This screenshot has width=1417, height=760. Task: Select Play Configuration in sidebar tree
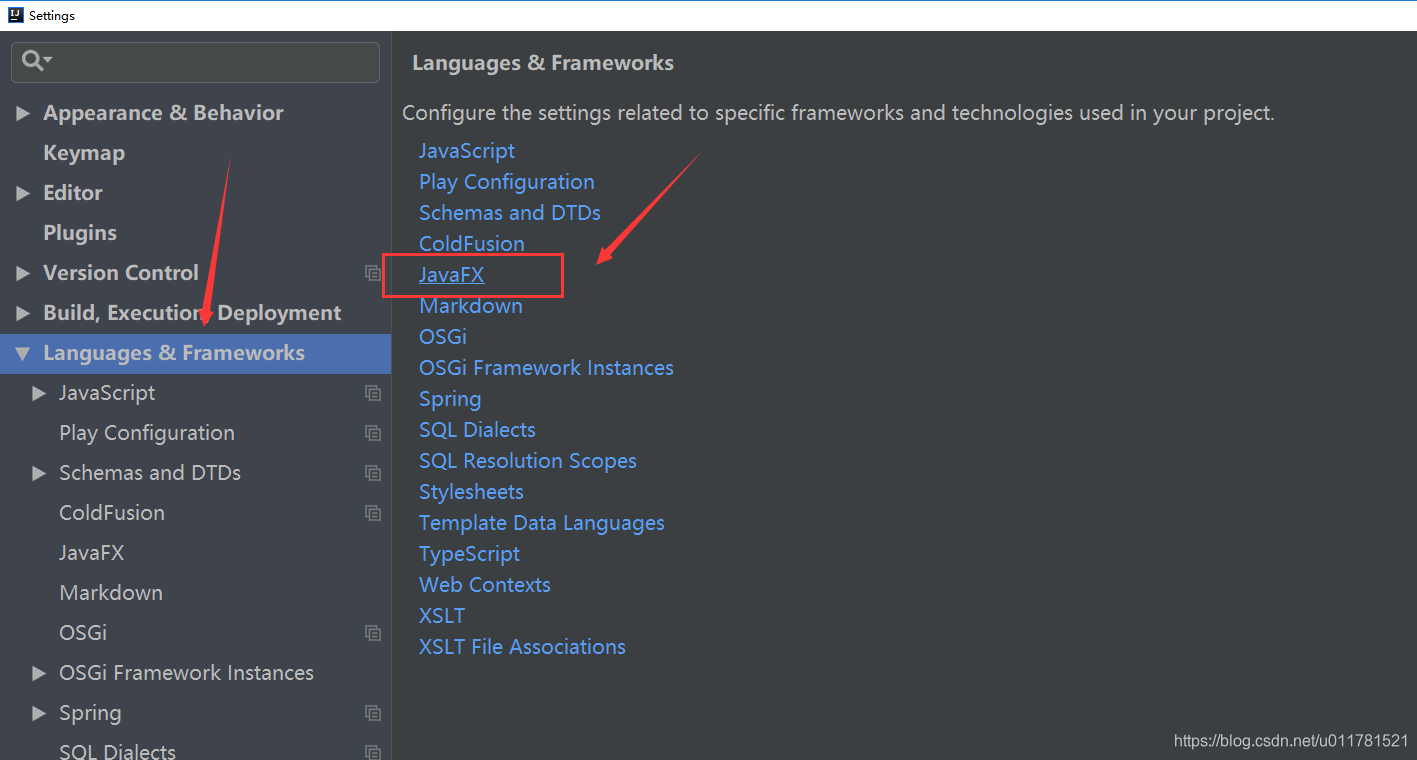coord(147,433)
